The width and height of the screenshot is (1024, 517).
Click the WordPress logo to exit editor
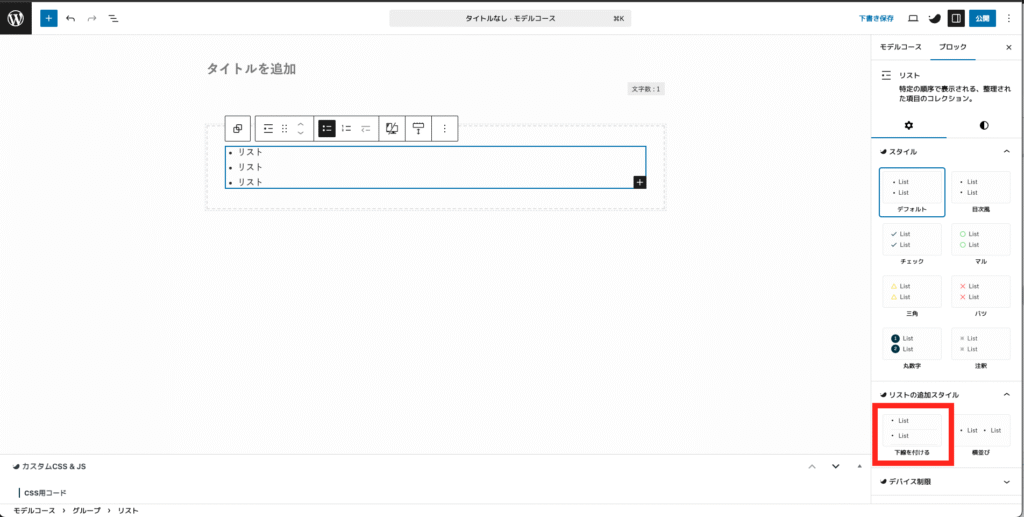click(x=16, y=18)
